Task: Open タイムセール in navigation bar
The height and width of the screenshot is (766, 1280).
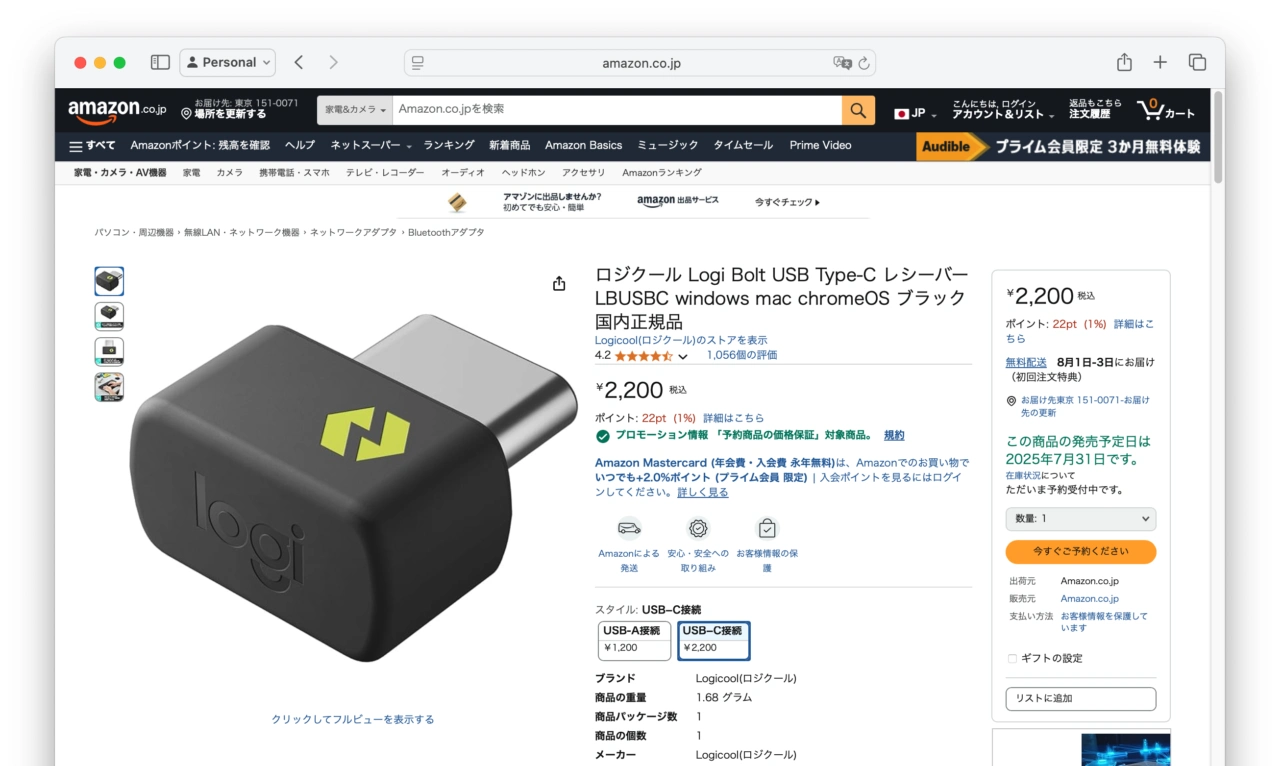Action: pos(743,145)
